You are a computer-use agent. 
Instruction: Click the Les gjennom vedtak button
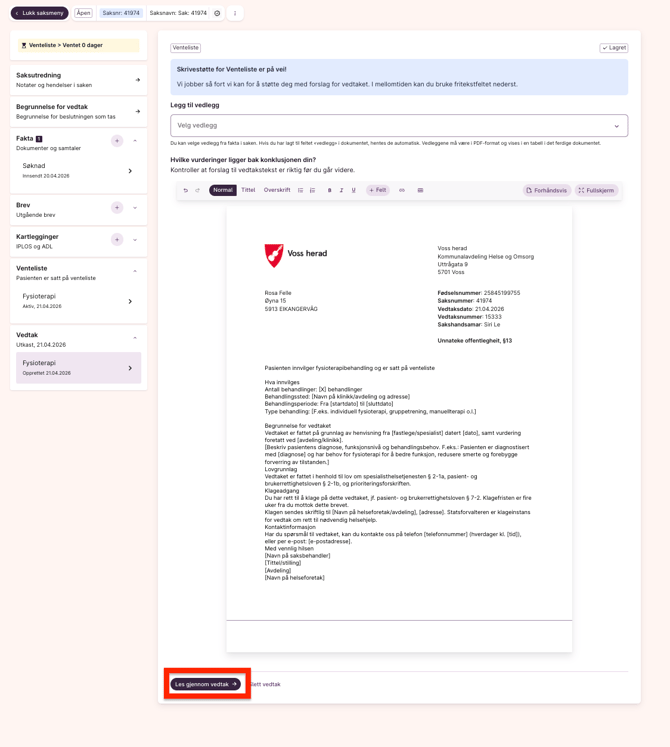coord(206,684)
